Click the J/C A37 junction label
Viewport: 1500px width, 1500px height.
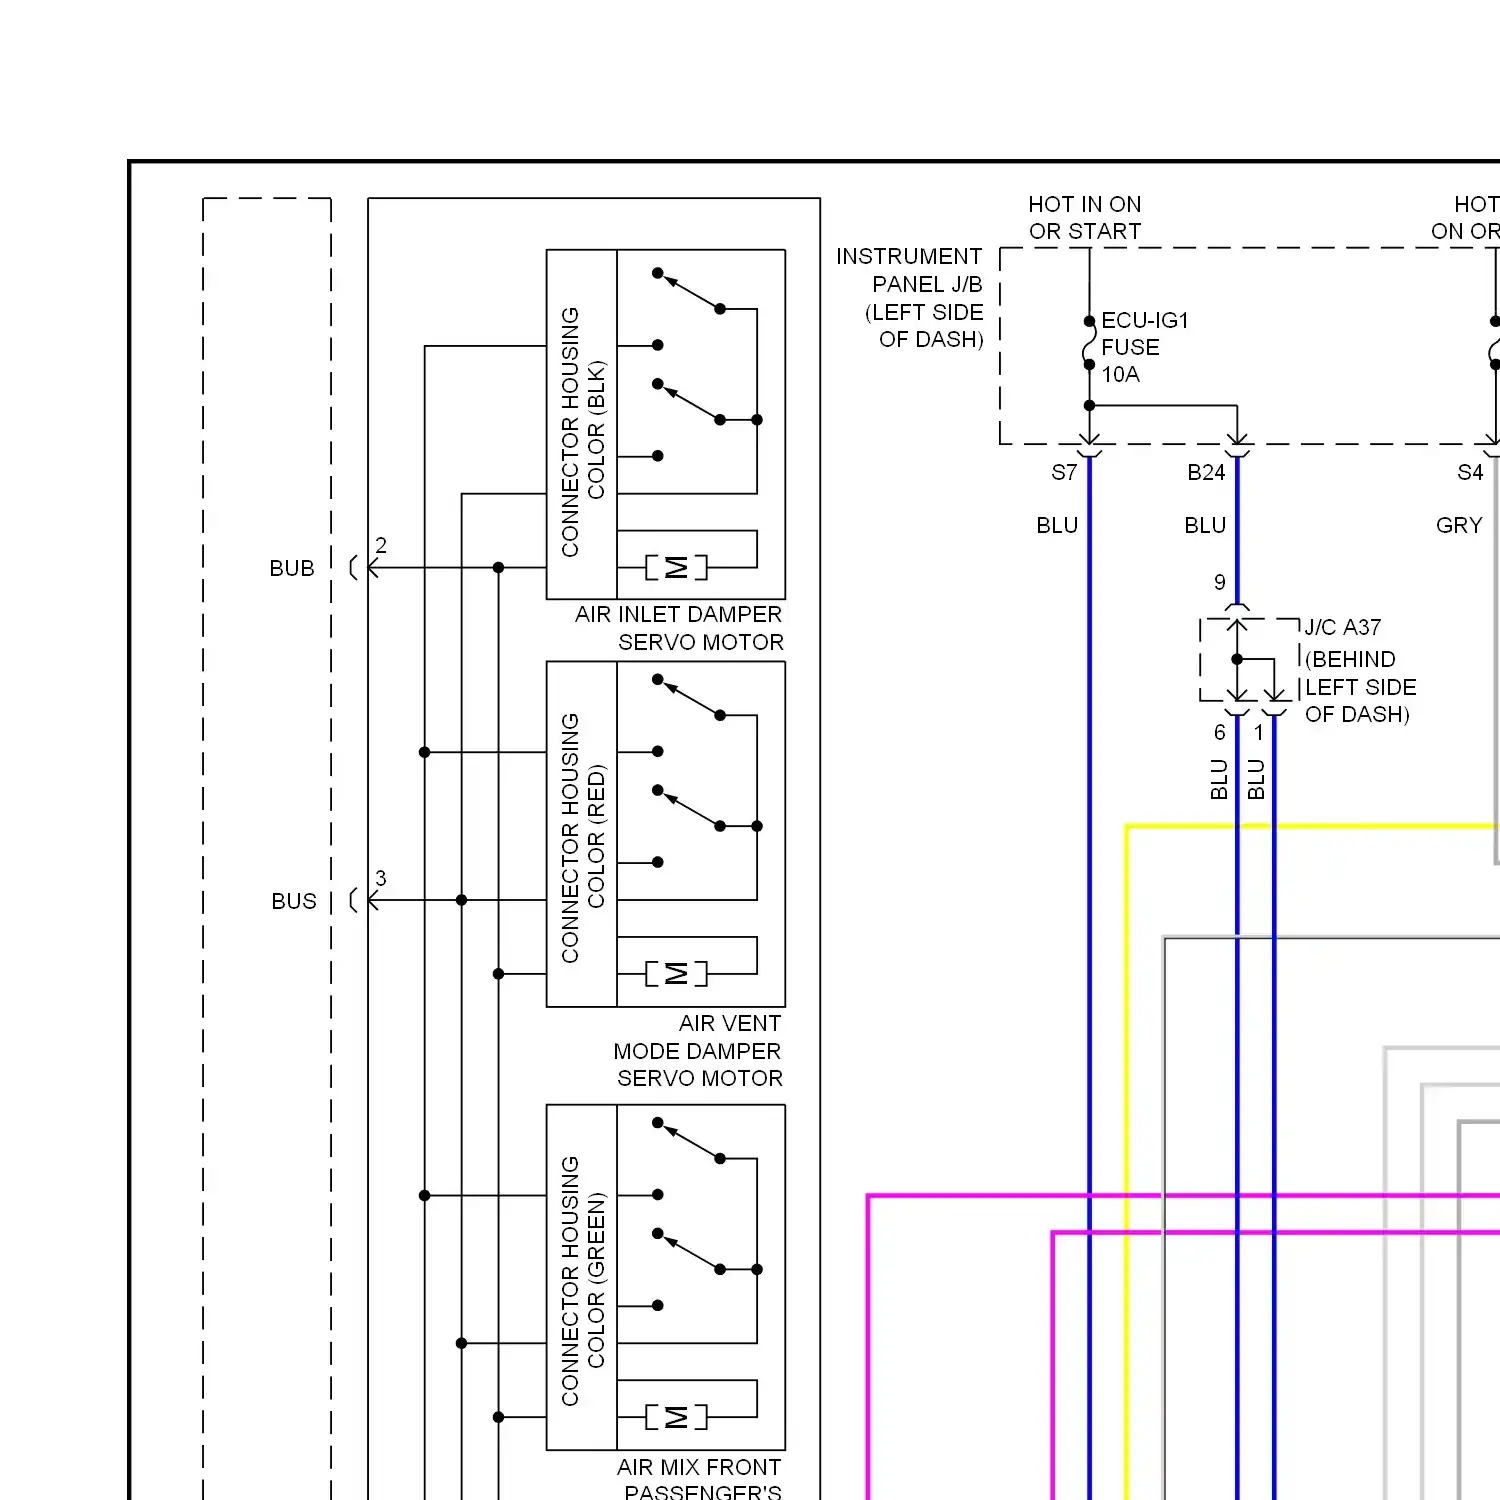[x=1343, y=627]
